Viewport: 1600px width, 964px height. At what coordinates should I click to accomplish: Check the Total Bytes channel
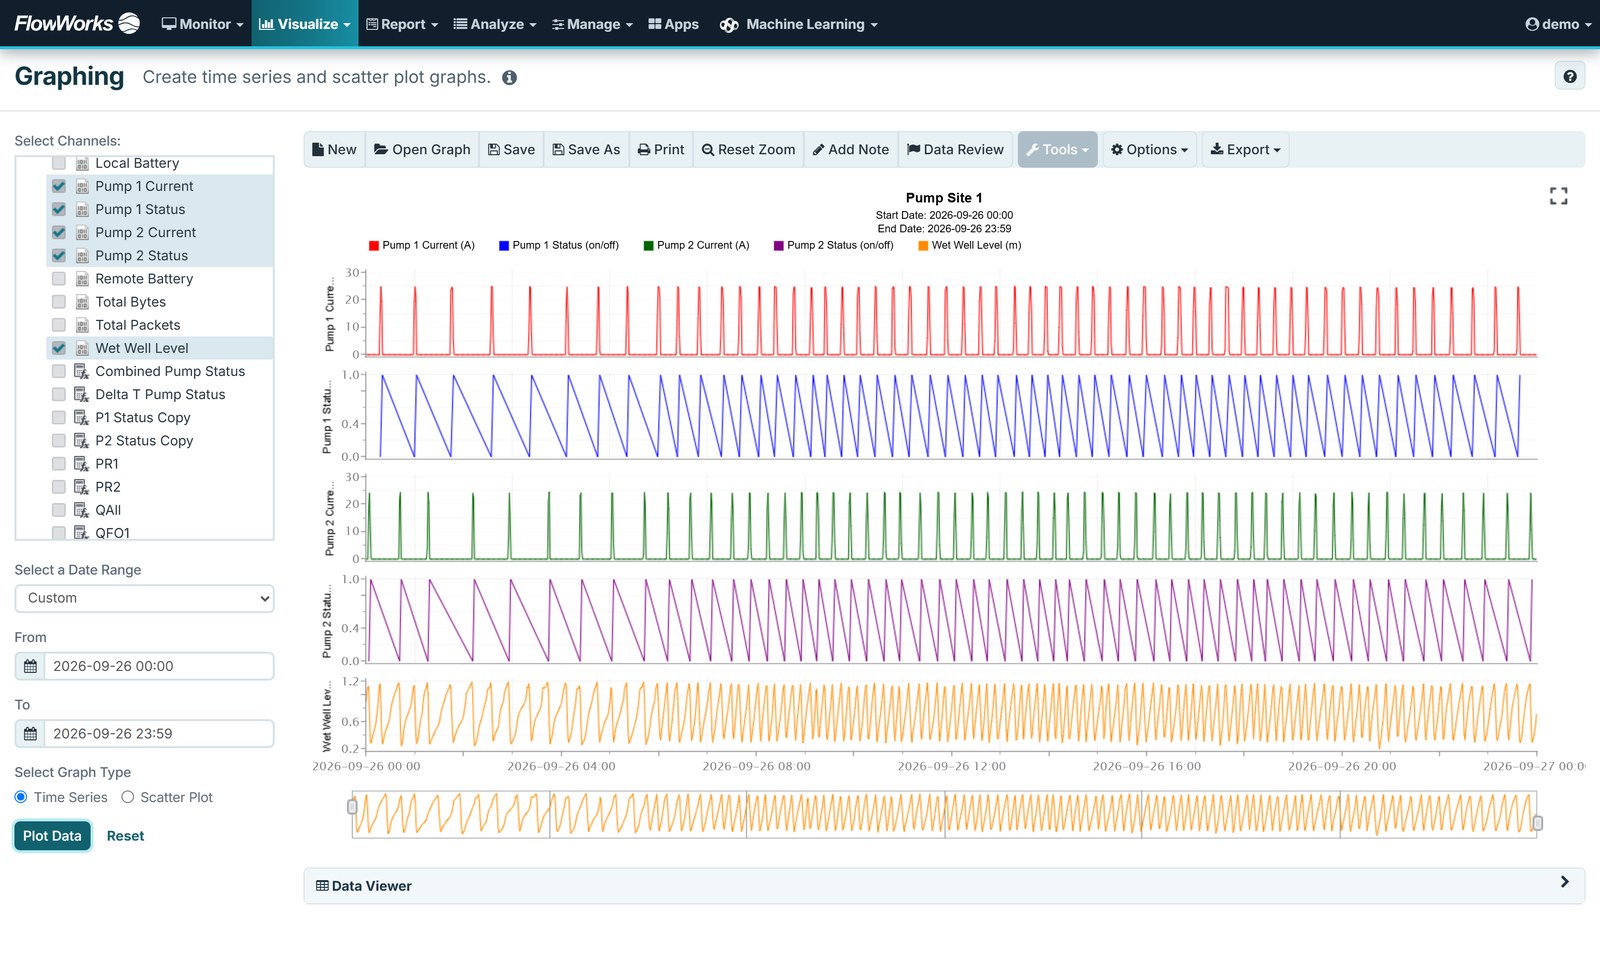pyautogui.click(x=59, y=302)
